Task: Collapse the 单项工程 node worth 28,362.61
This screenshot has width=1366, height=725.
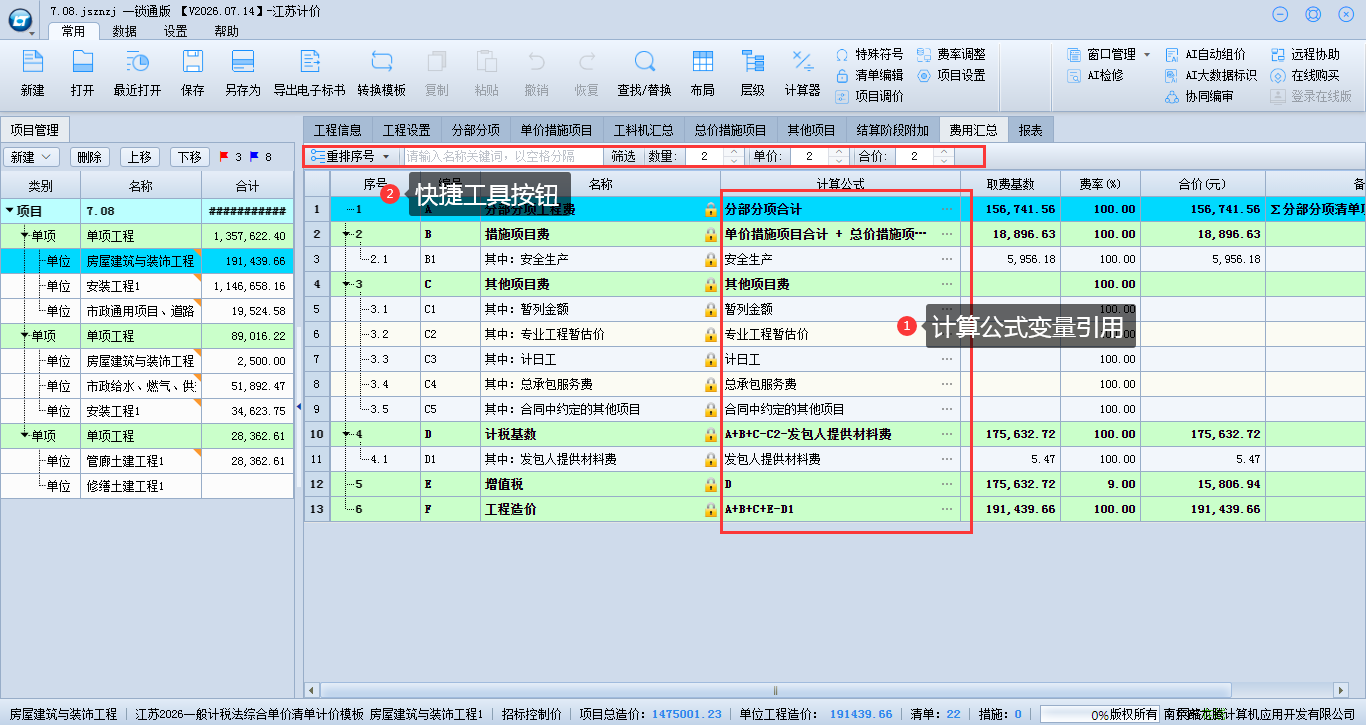Action: (25, 436)
